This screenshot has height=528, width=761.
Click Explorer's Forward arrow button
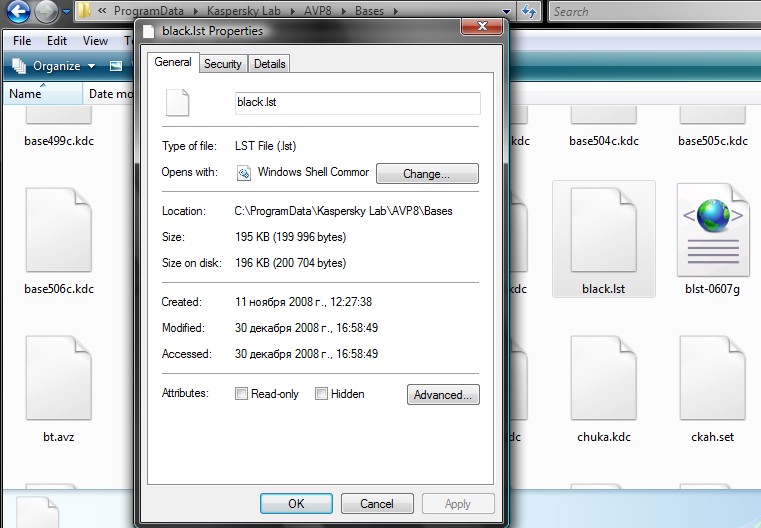point(47,11)
